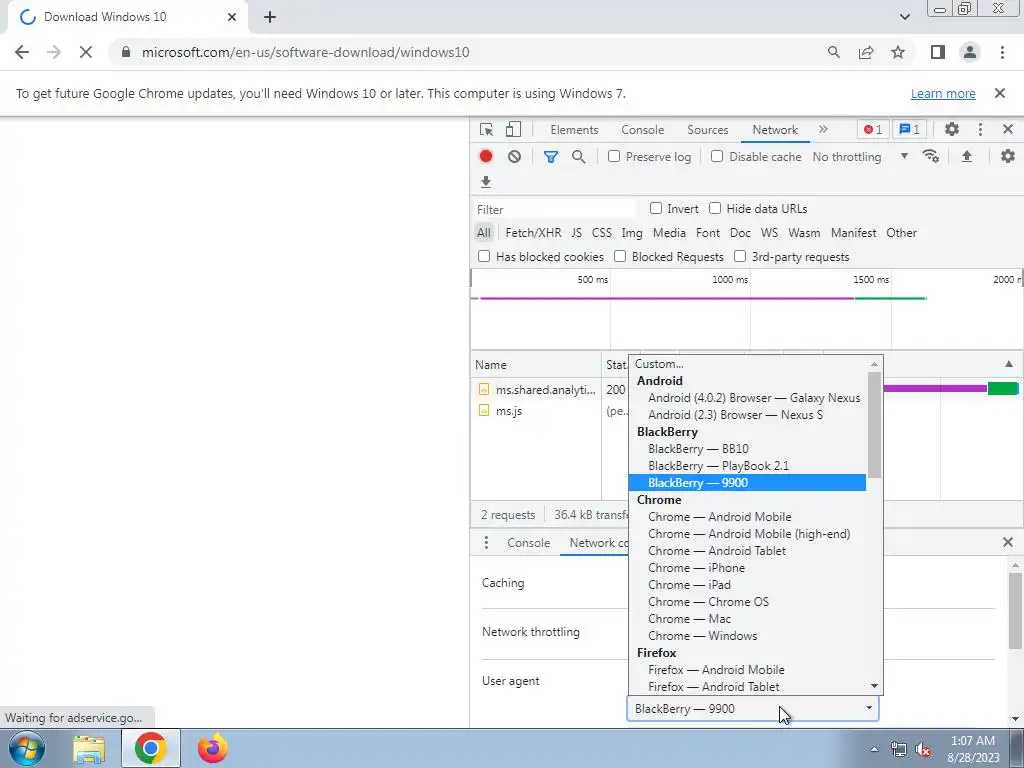Open Windows Start menu orb
The image size is (1024, 768).
tap(26, 748)
